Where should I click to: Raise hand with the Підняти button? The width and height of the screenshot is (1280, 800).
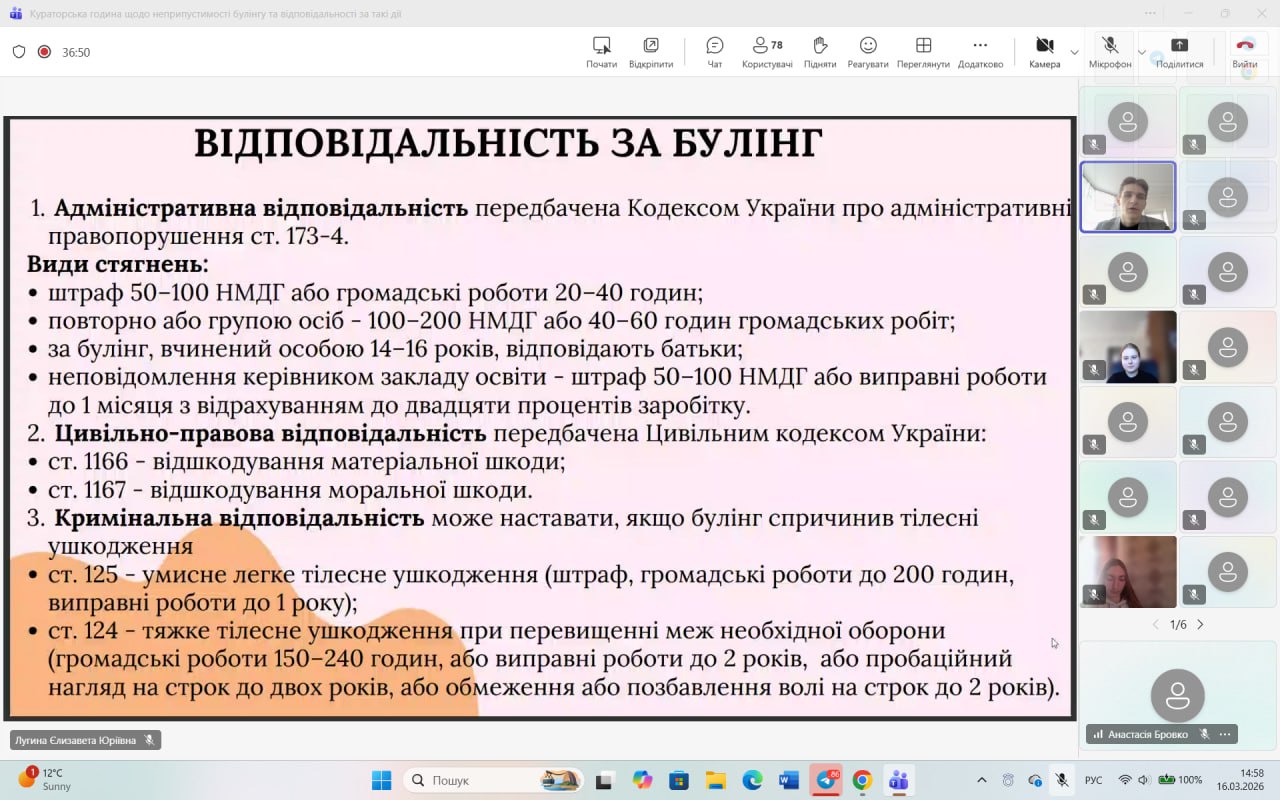(x=819, y=52)
